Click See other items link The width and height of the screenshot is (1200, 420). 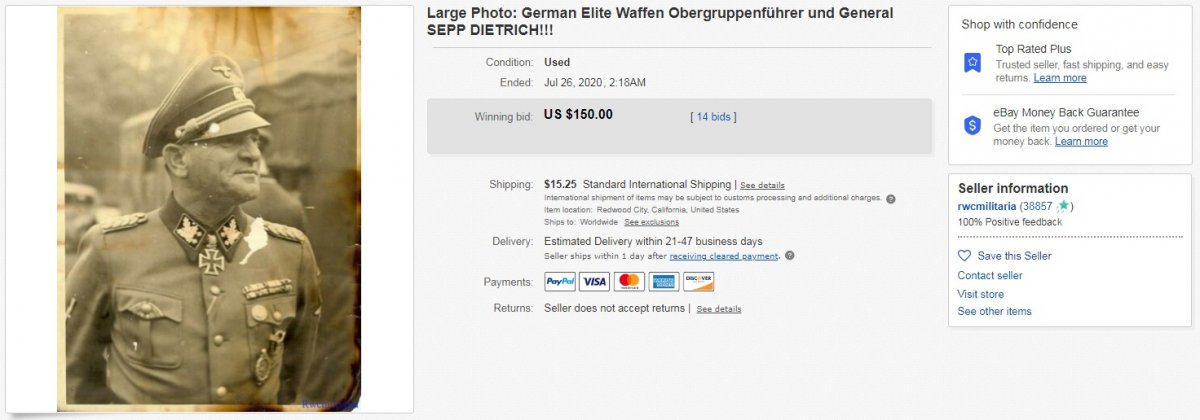[x=994, y=312]
